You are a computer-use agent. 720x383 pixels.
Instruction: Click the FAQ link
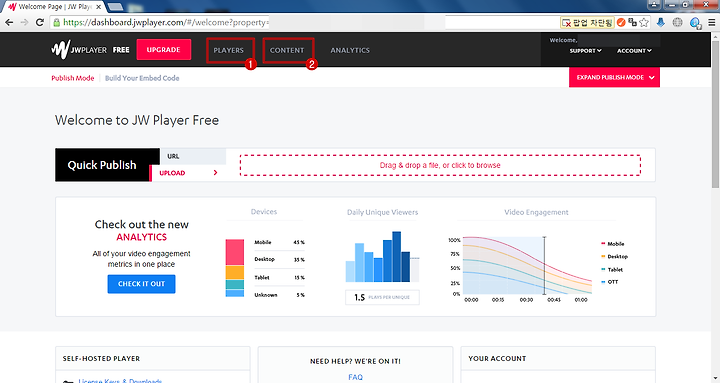[355, 377]
